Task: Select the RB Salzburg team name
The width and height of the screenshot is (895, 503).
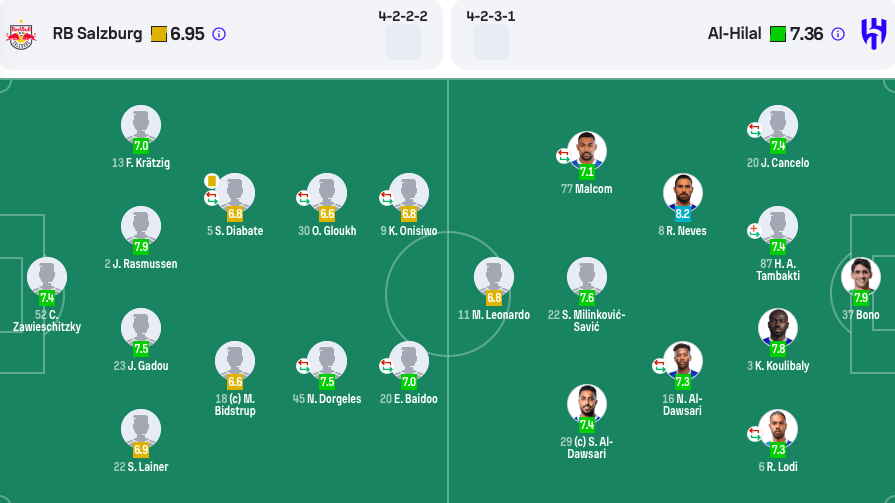Action: (97, 34)
